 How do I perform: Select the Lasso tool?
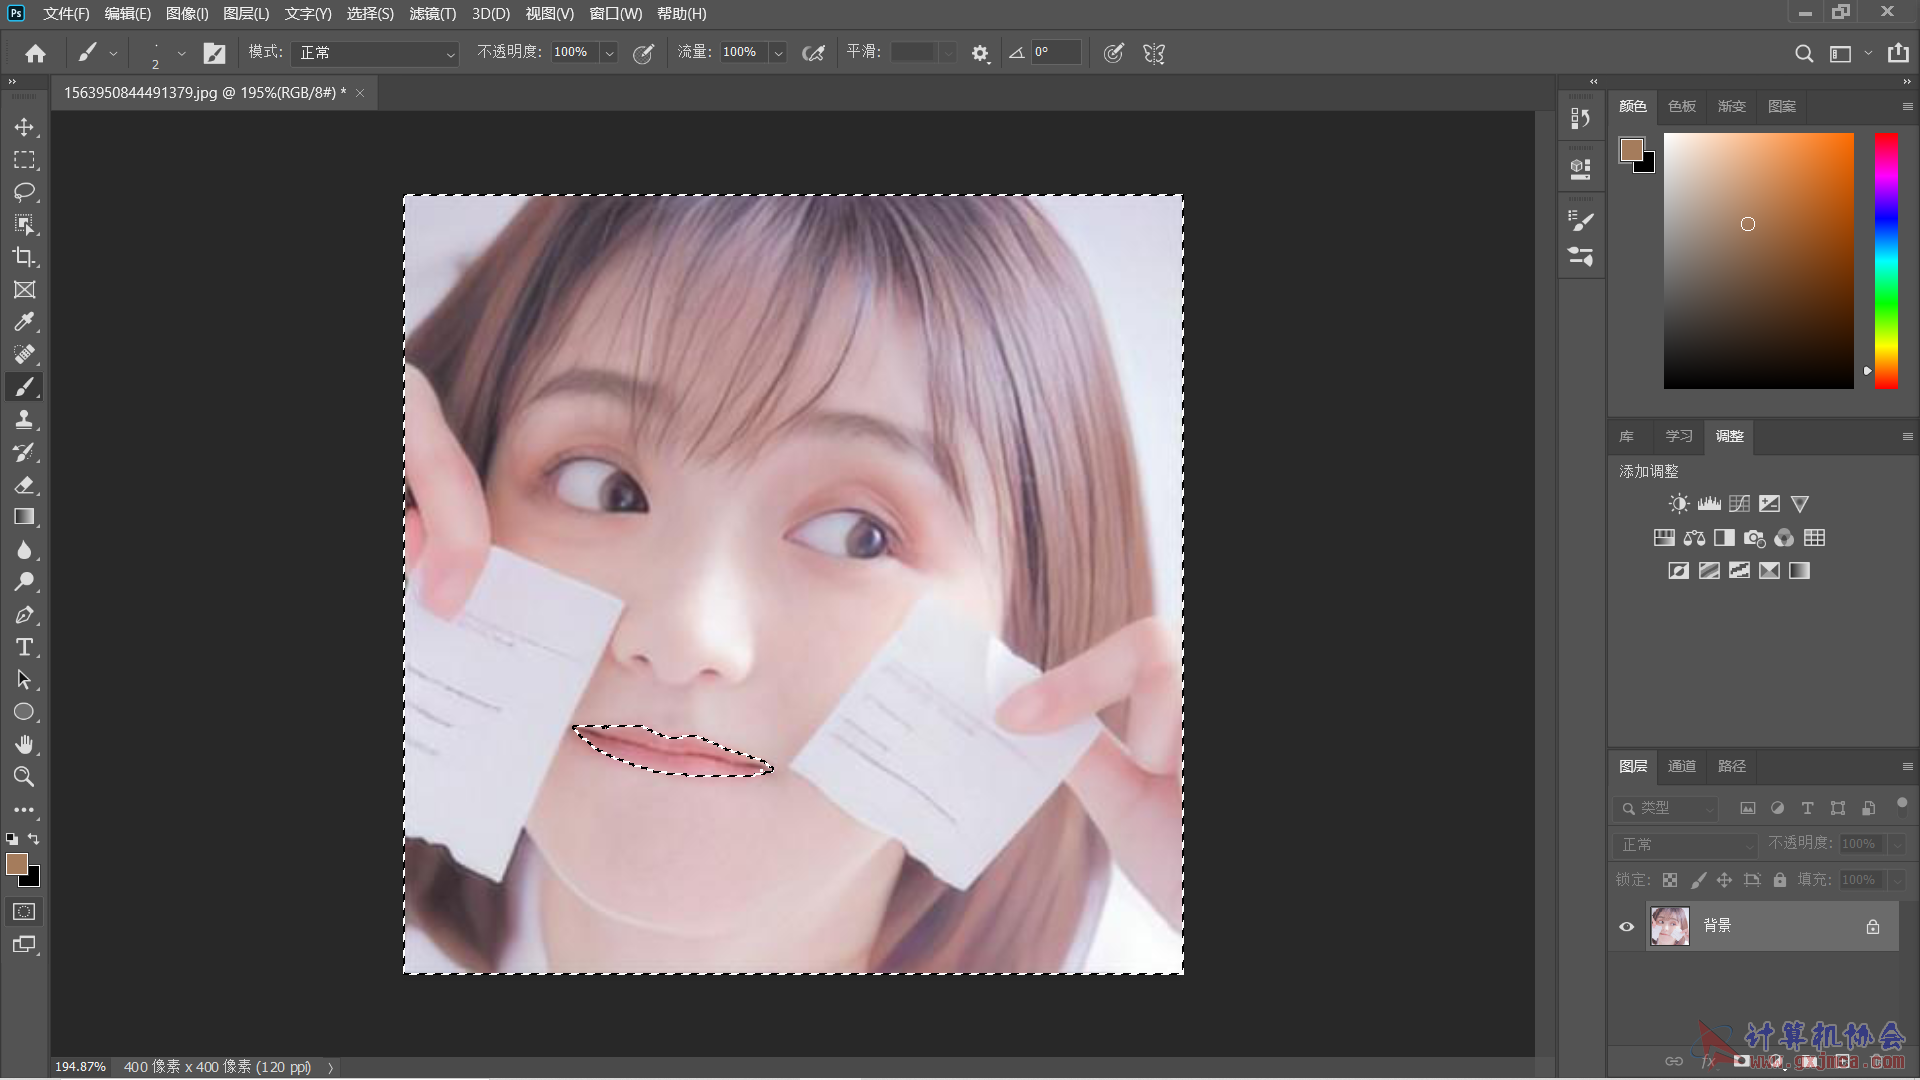24,192
